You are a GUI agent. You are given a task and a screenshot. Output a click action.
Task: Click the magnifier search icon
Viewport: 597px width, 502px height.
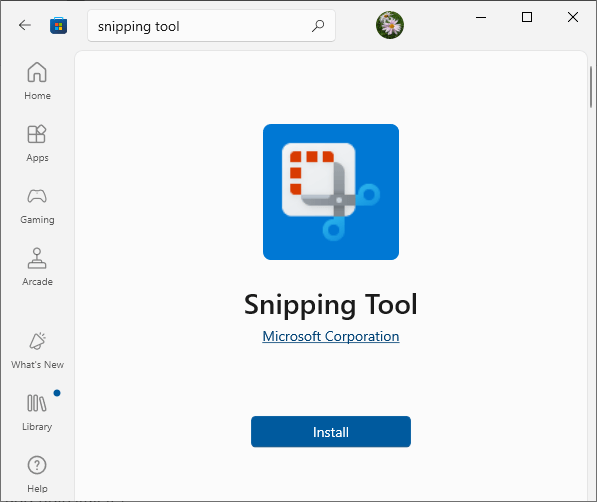(318, 26)
